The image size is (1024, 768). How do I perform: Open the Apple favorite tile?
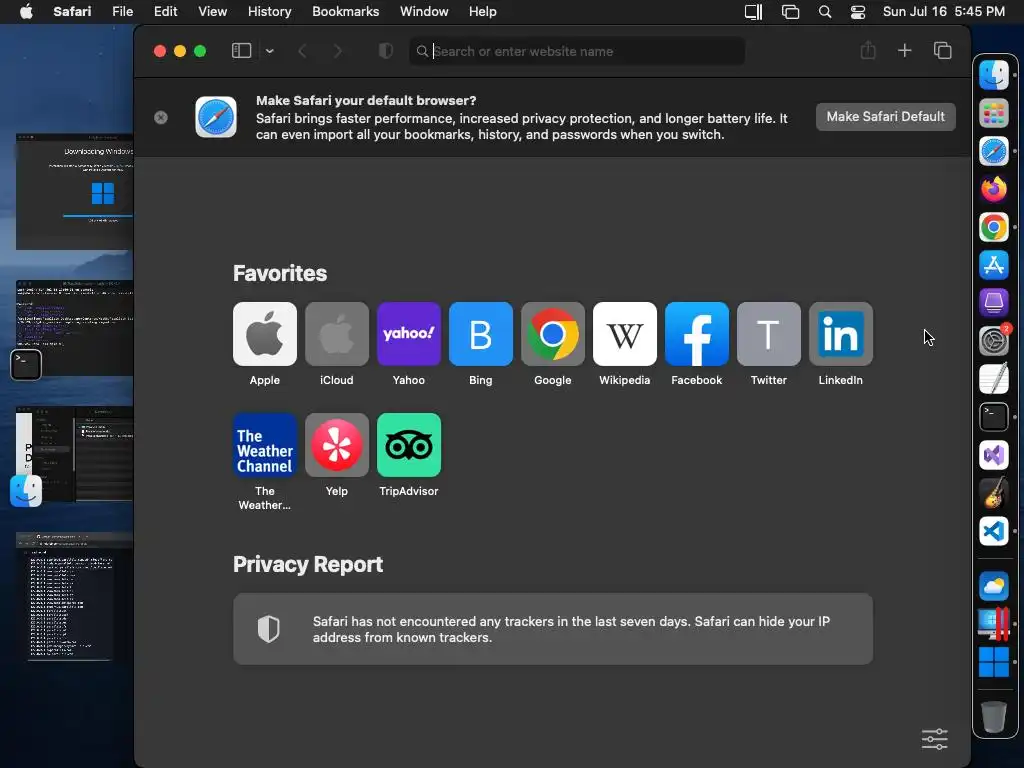(x=264, y=334)
